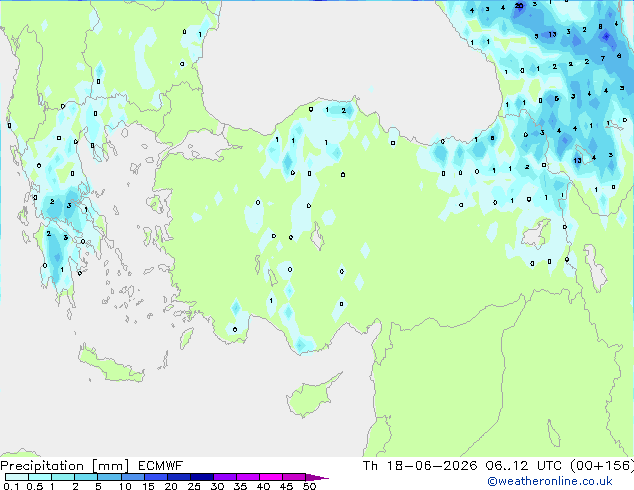This screenshot has width=634, height=490.
Task: Click the 10–15 mm blue legend swatch
Action: [132, 477]
